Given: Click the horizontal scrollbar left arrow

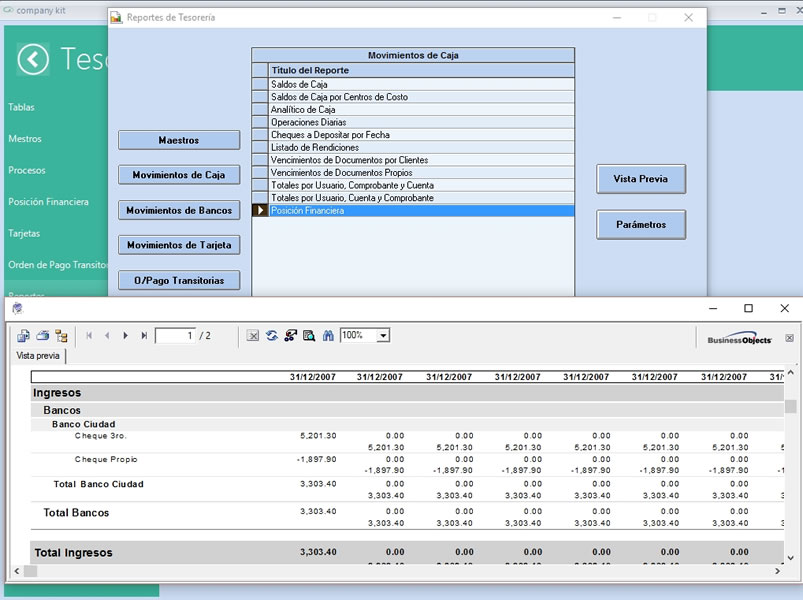Looking at the screenshot, I should click(x=17, y=571).
